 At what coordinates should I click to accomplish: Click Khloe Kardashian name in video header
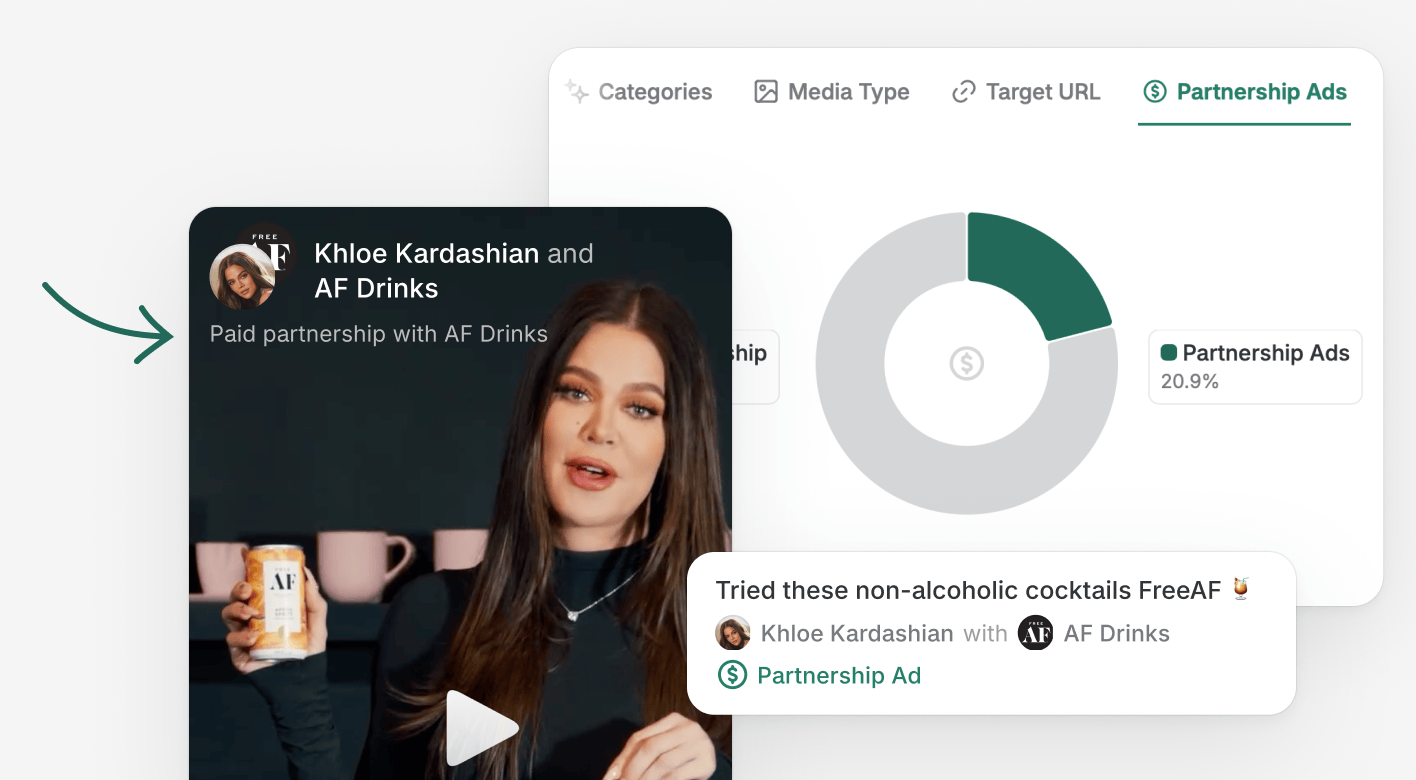427,254
